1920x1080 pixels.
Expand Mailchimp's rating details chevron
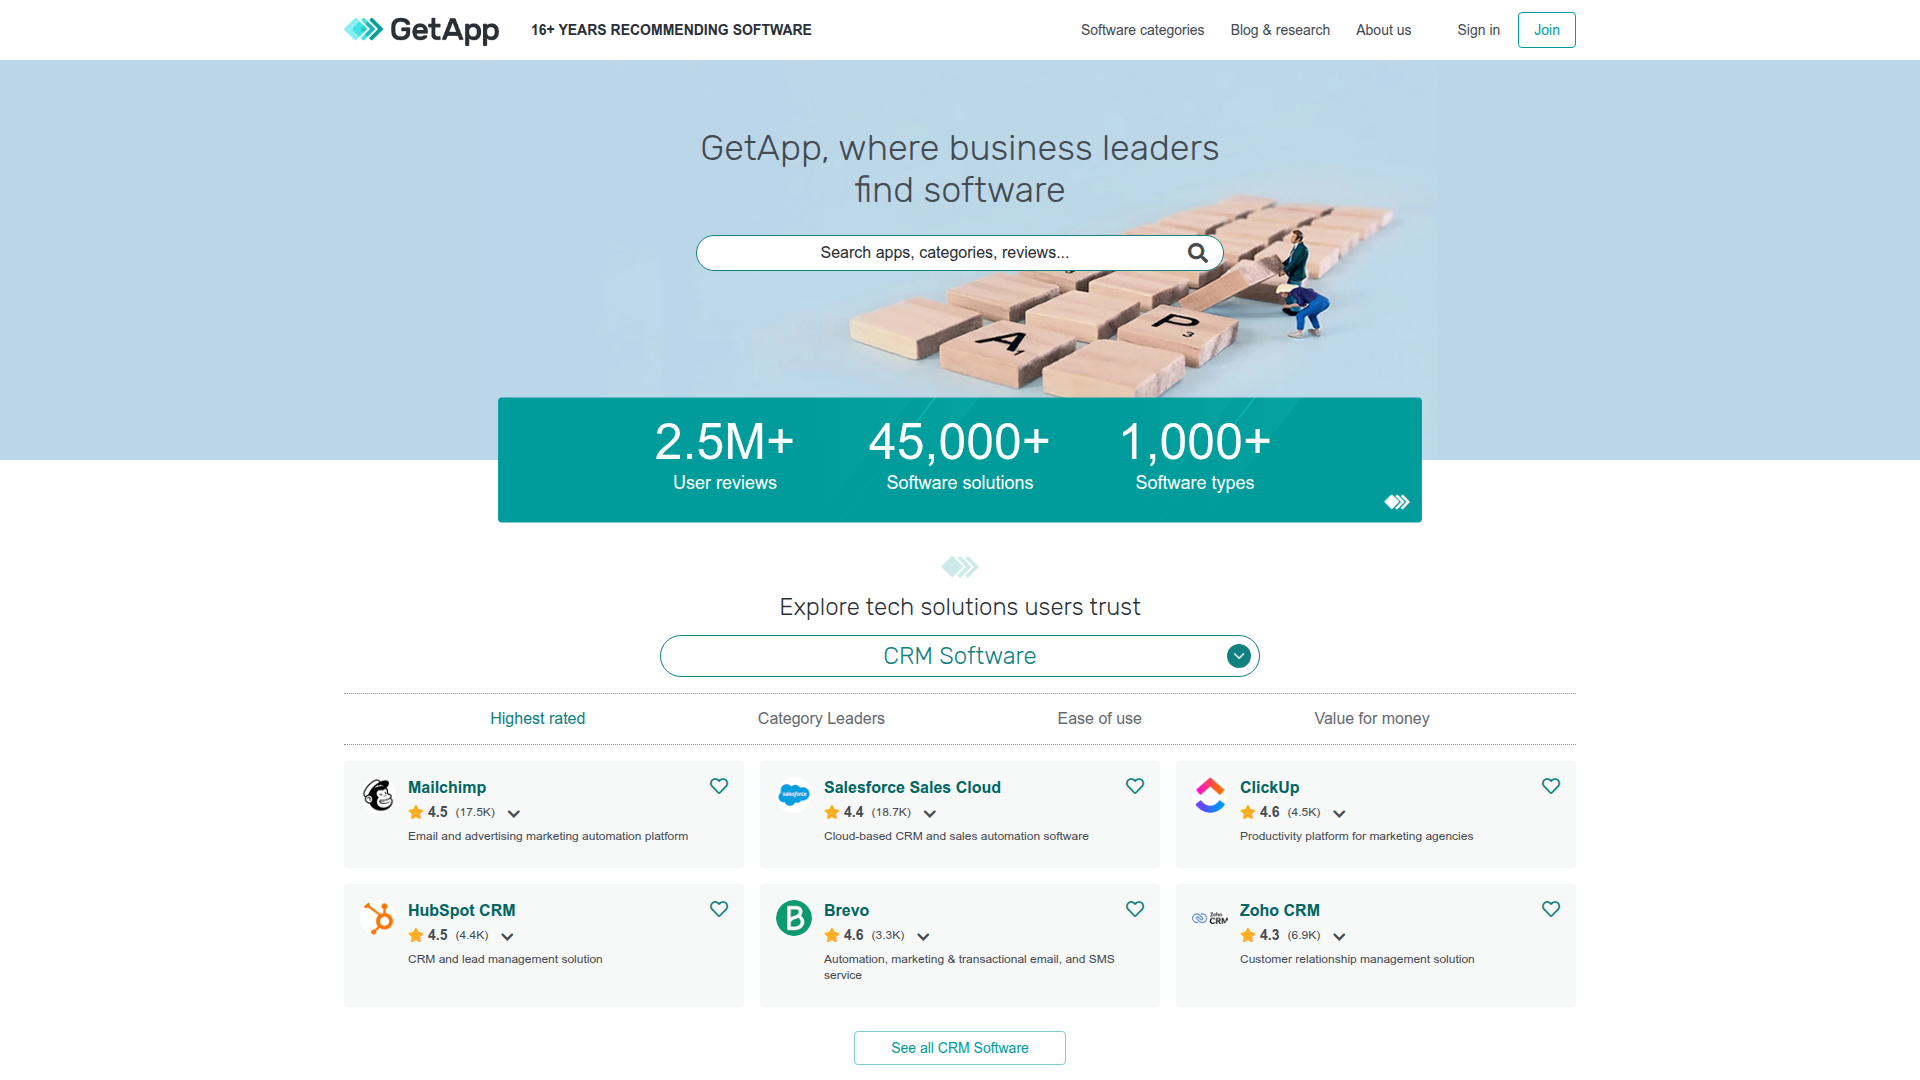click(x=514, y=813)
